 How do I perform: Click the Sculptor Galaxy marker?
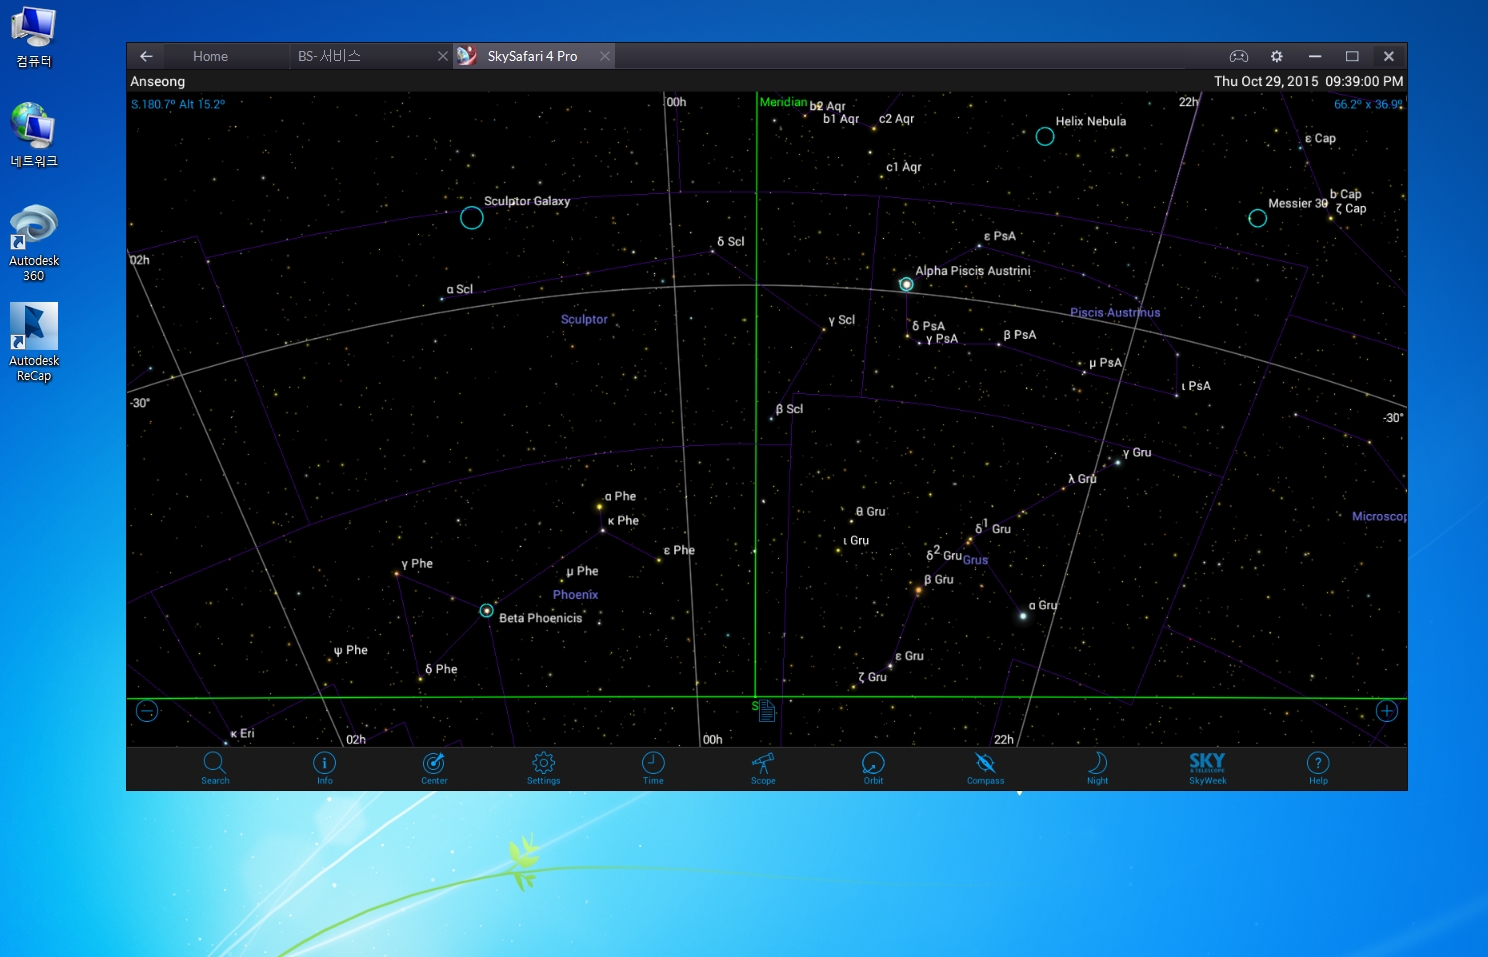pos(472,217)
